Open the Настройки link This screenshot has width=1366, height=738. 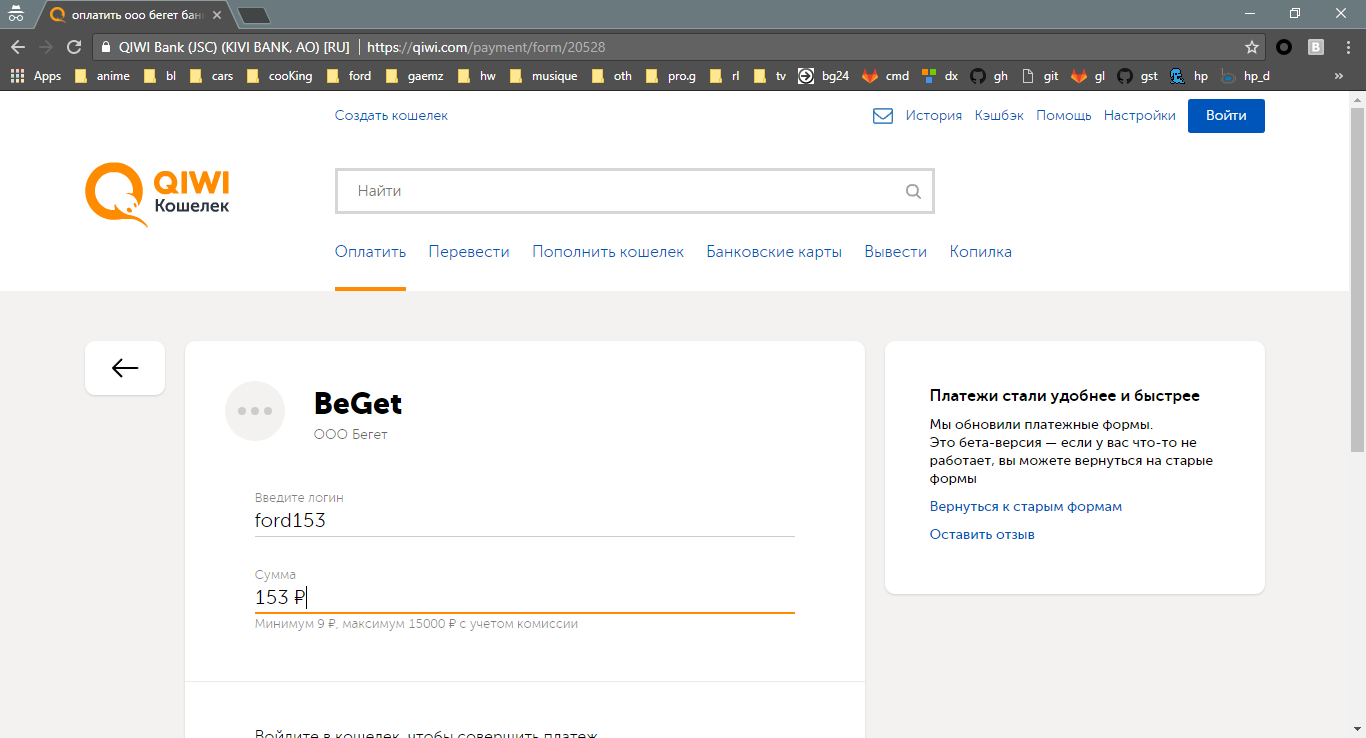pyautogui.click(x=1140, y=116)
